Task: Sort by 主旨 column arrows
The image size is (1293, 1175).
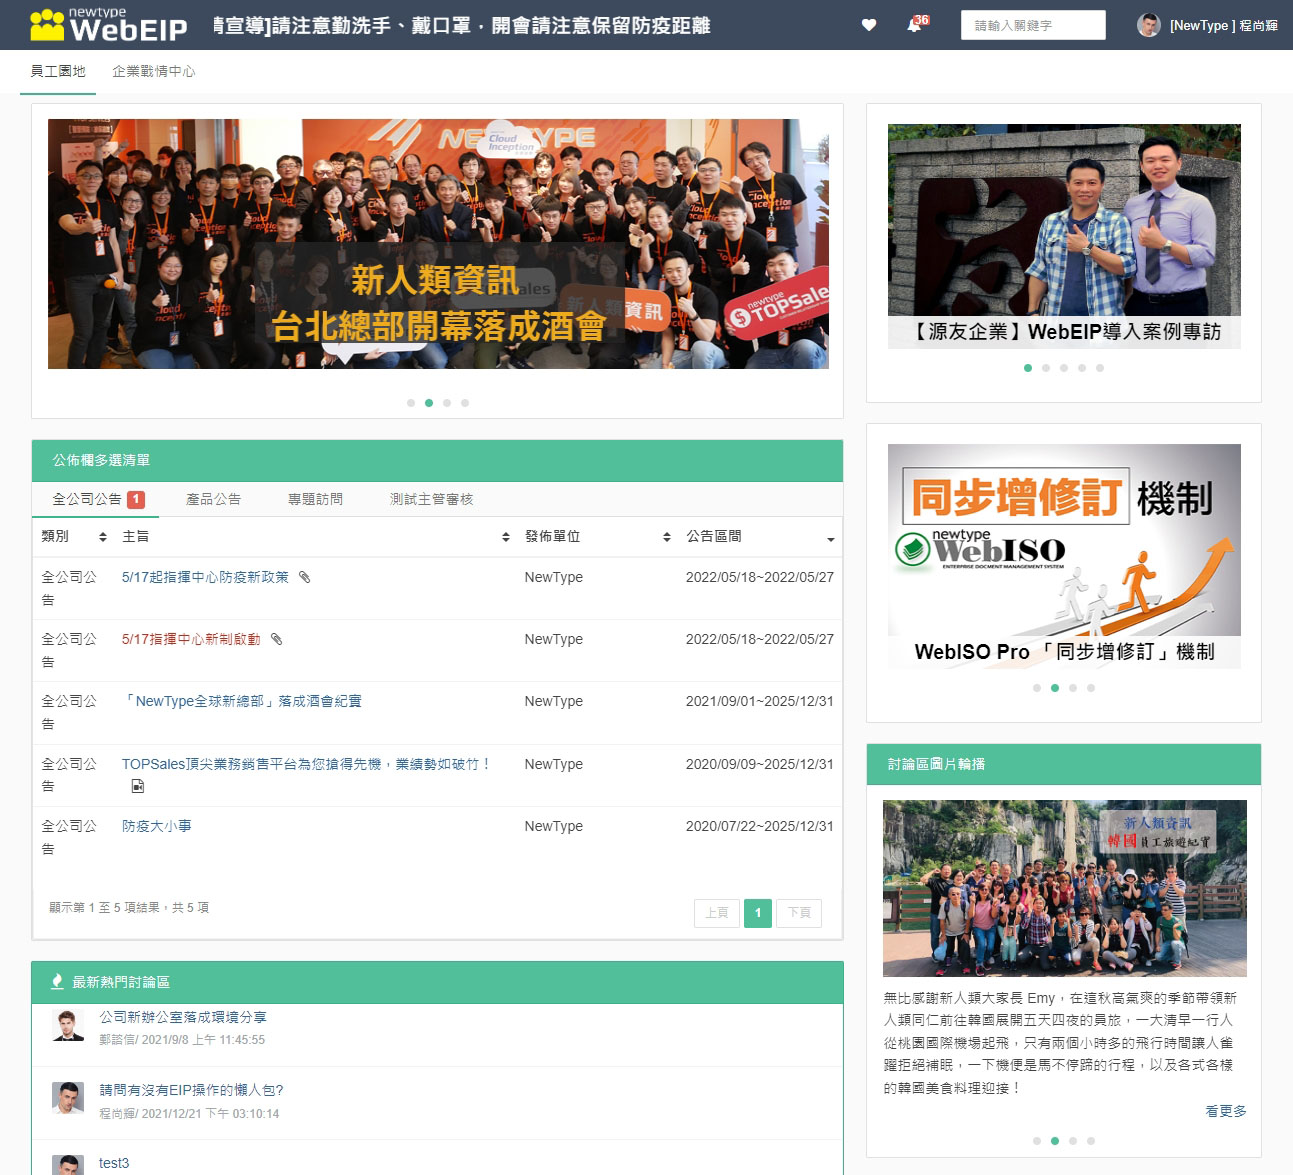Action: click(506, 537)
